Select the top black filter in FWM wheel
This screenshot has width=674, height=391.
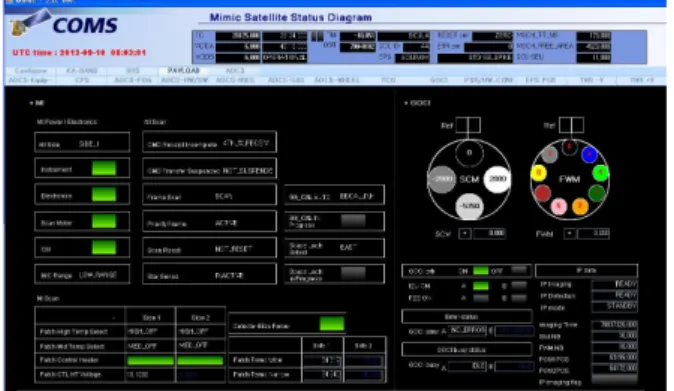570,147
